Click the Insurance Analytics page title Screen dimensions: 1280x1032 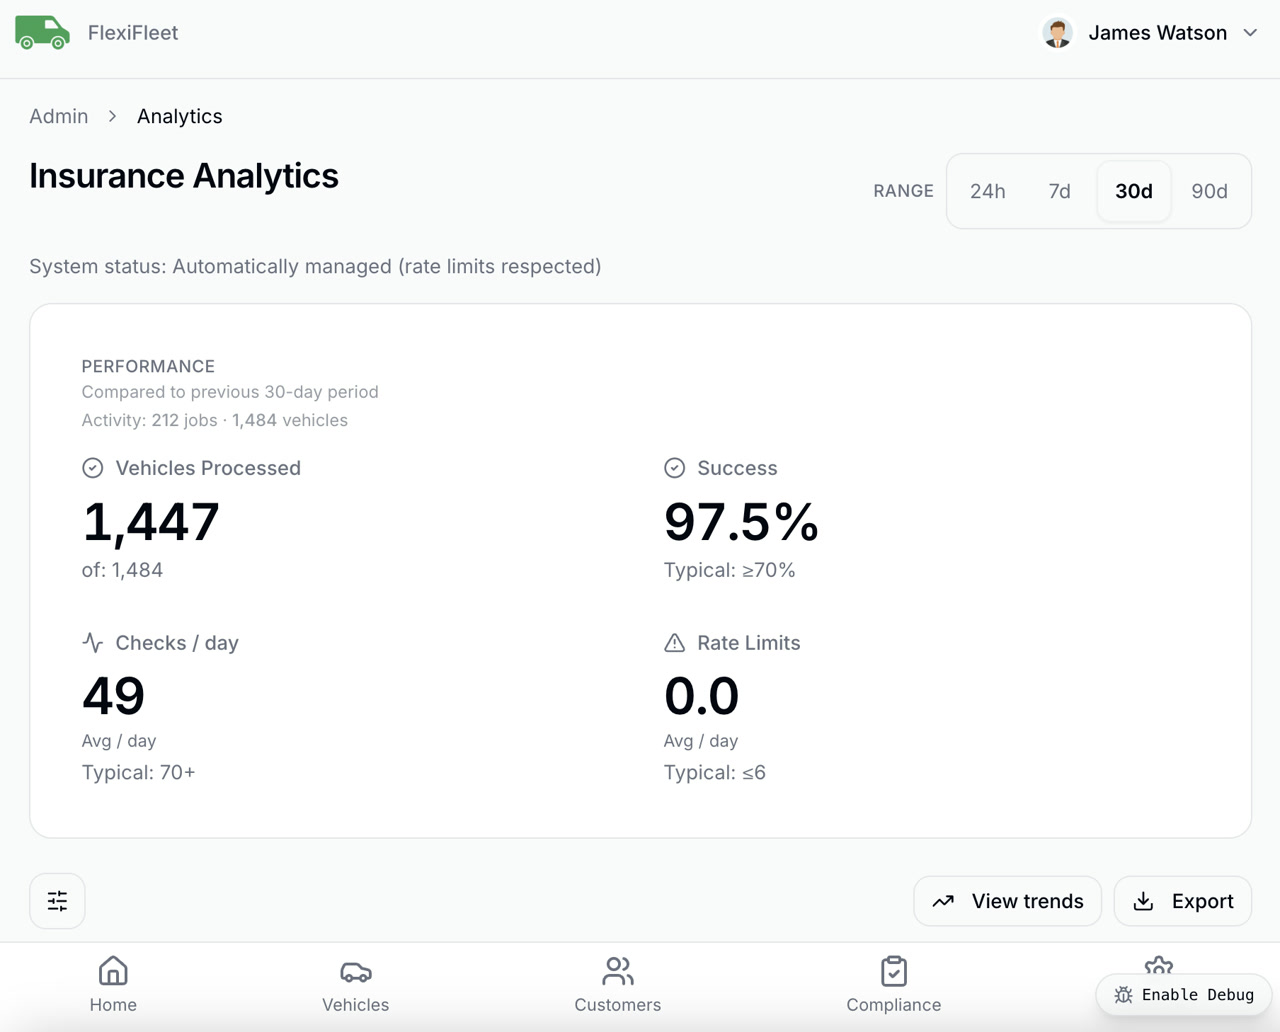[184, 176]
